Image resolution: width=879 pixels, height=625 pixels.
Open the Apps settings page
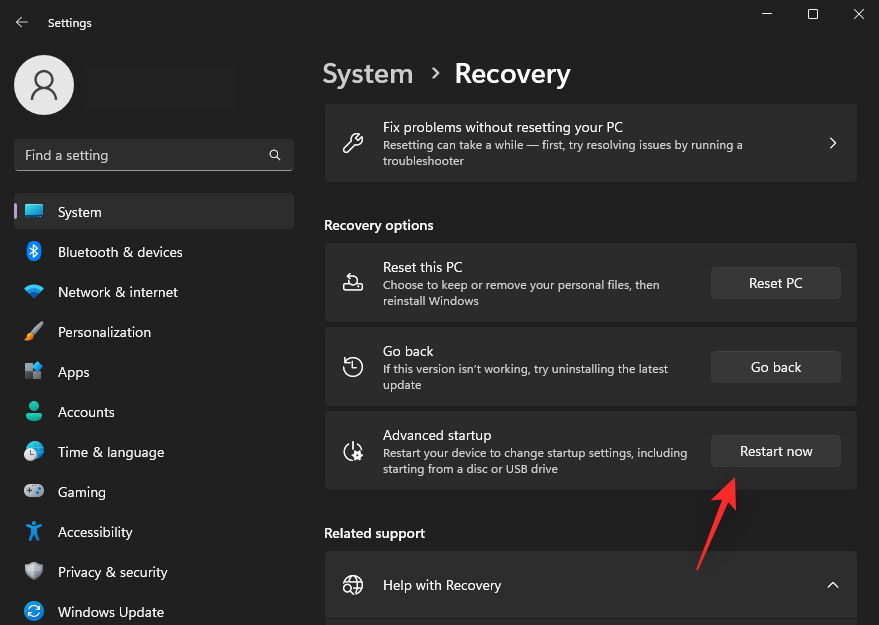(x=73, y=372)
